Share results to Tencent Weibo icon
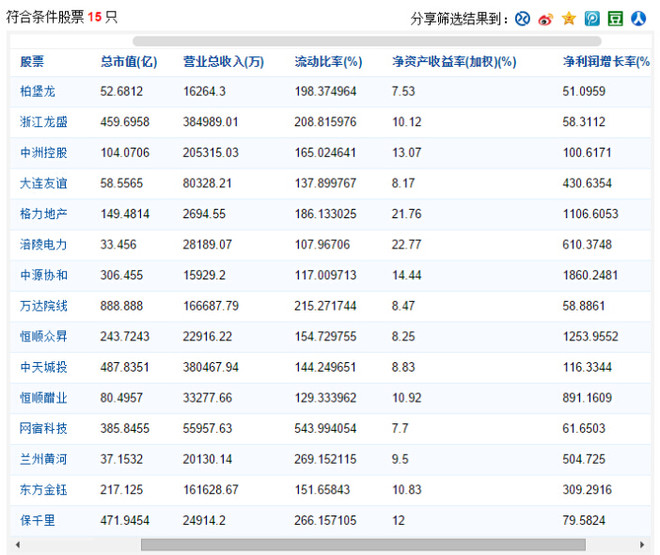660x555 pixels. point(592,19)
